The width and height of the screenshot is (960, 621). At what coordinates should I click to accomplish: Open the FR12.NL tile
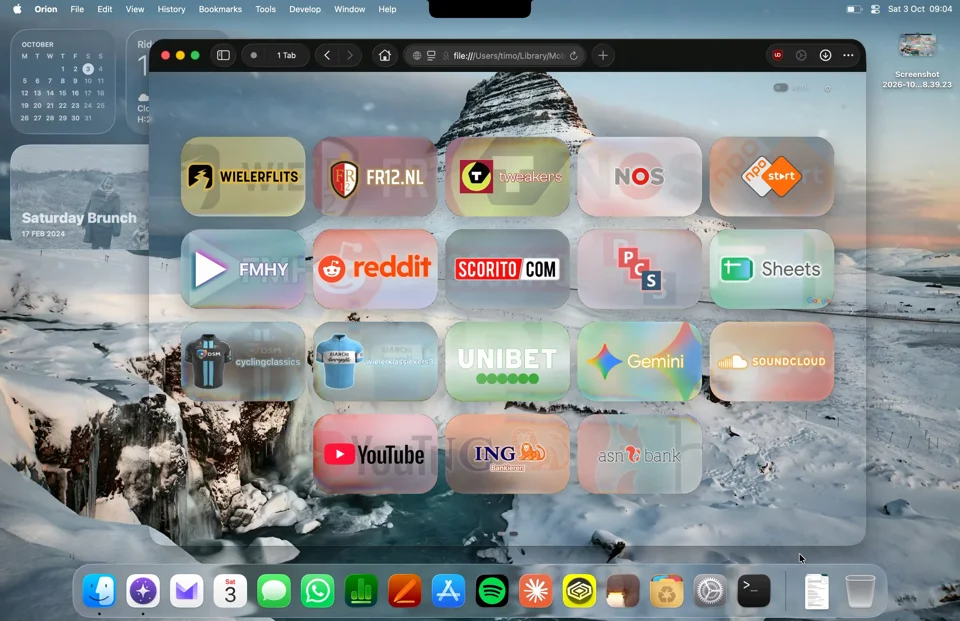point(375,176)
